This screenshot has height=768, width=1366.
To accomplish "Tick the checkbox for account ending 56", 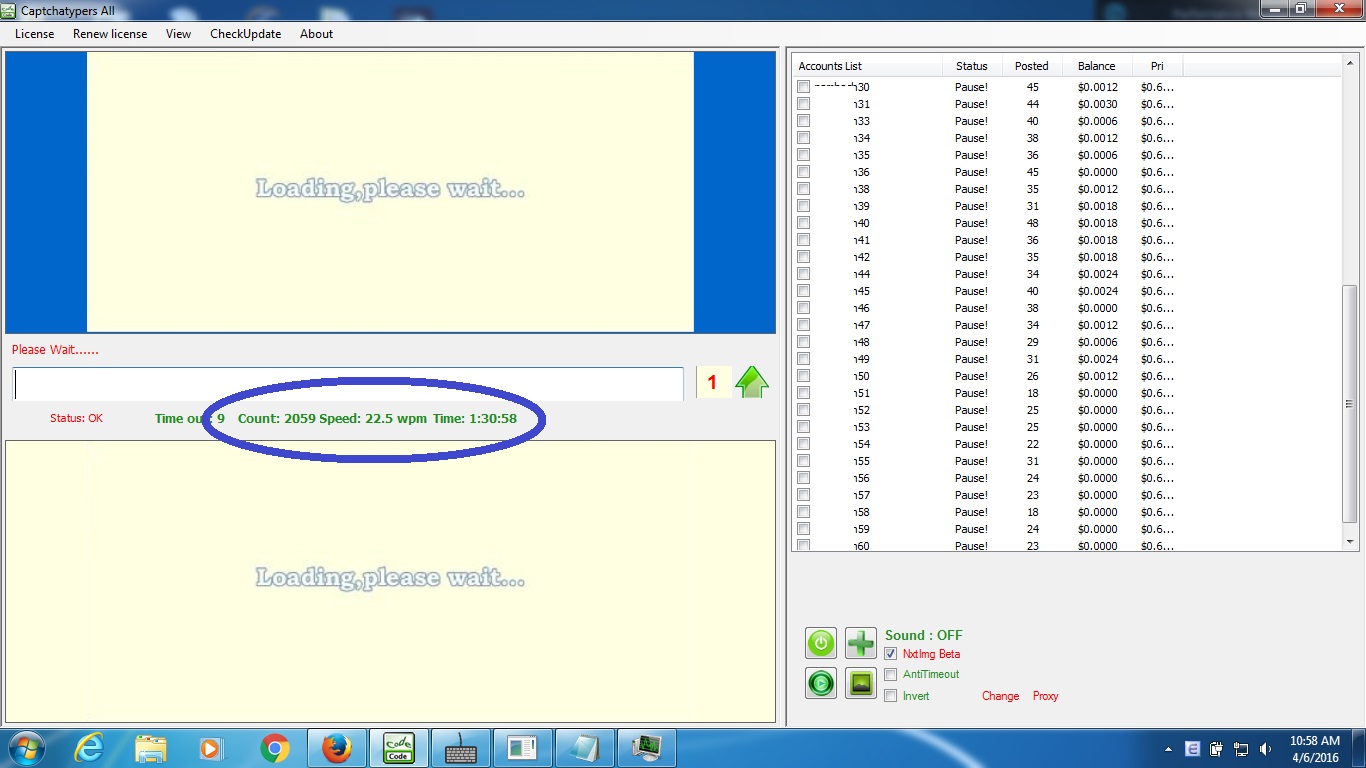I will click(x=803, y=478).
